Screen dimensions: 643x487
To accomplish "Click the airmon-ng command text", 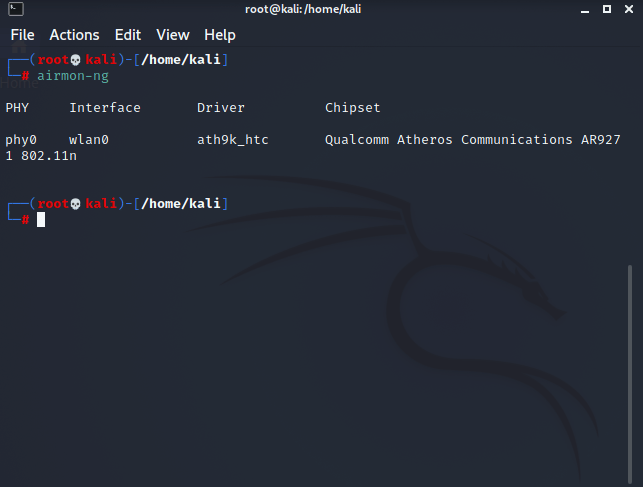I will (73, 76).
